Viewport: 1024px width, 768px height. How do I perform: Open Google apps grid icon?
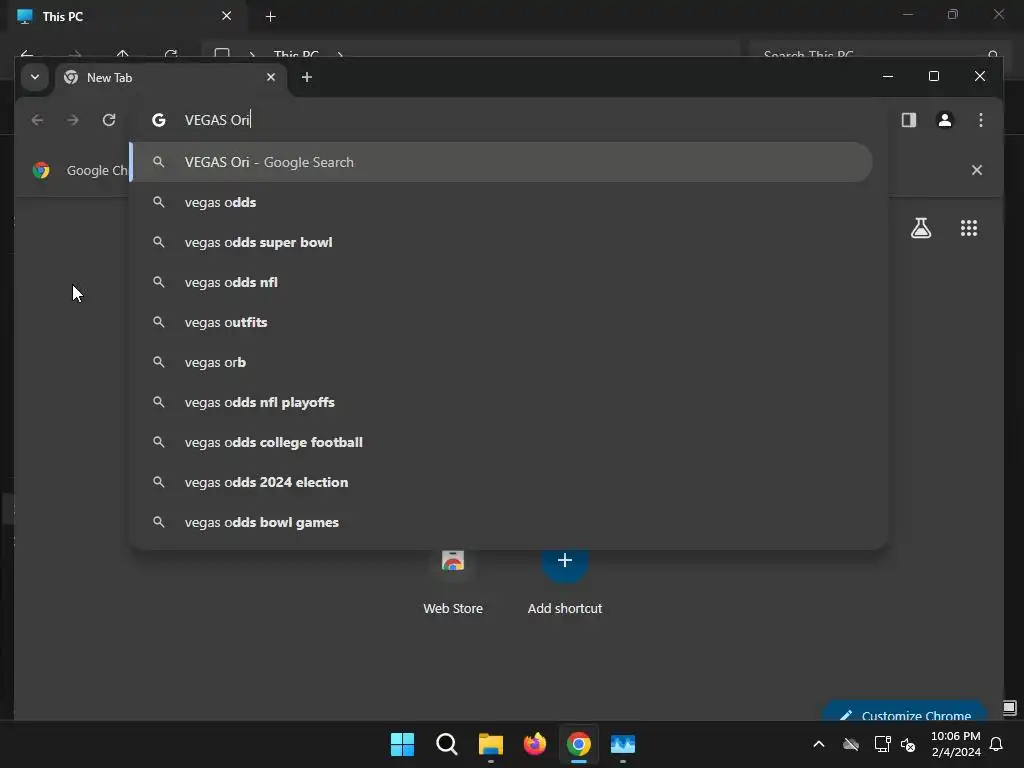(x=968, y=228)
